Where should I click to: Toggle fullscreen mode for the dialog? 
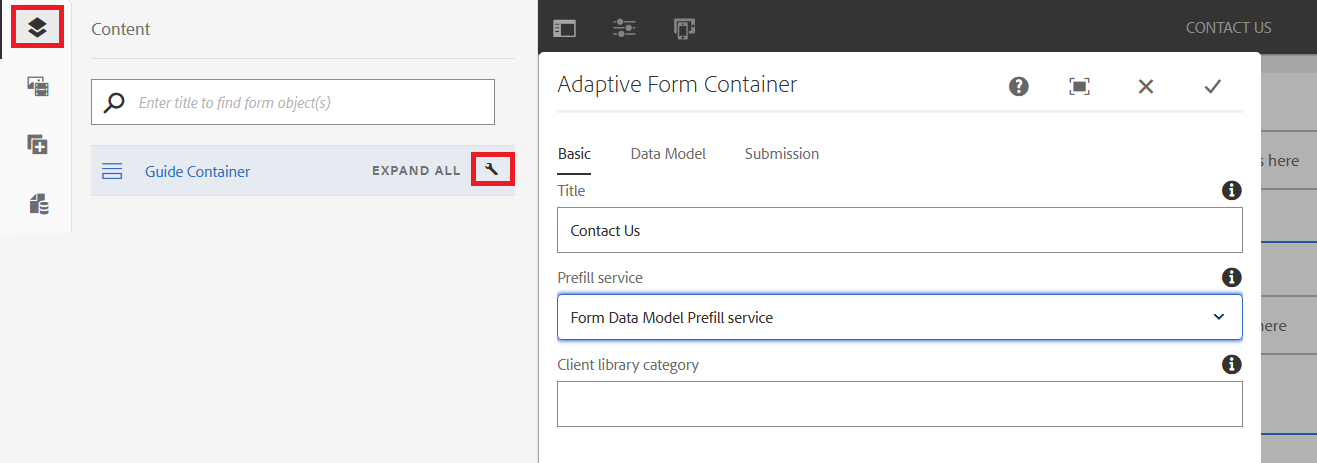click(1079, 86)
